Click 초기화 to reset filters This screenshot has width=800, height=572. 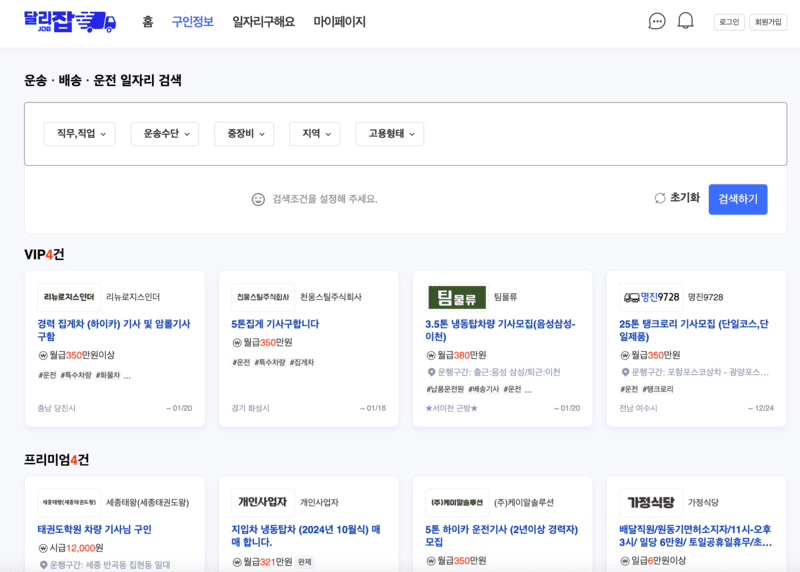click(x=684, y=198)
